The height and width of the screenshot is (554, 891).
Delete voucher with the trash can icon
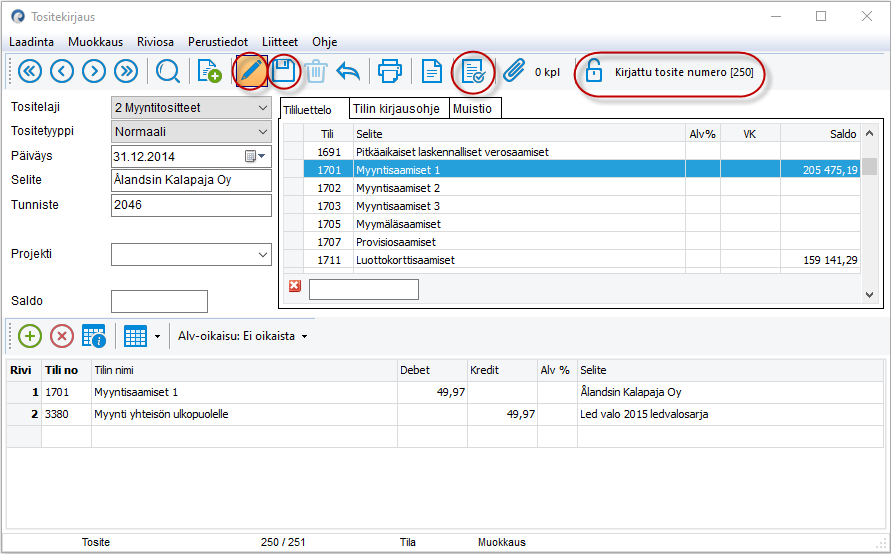point(316,72)
